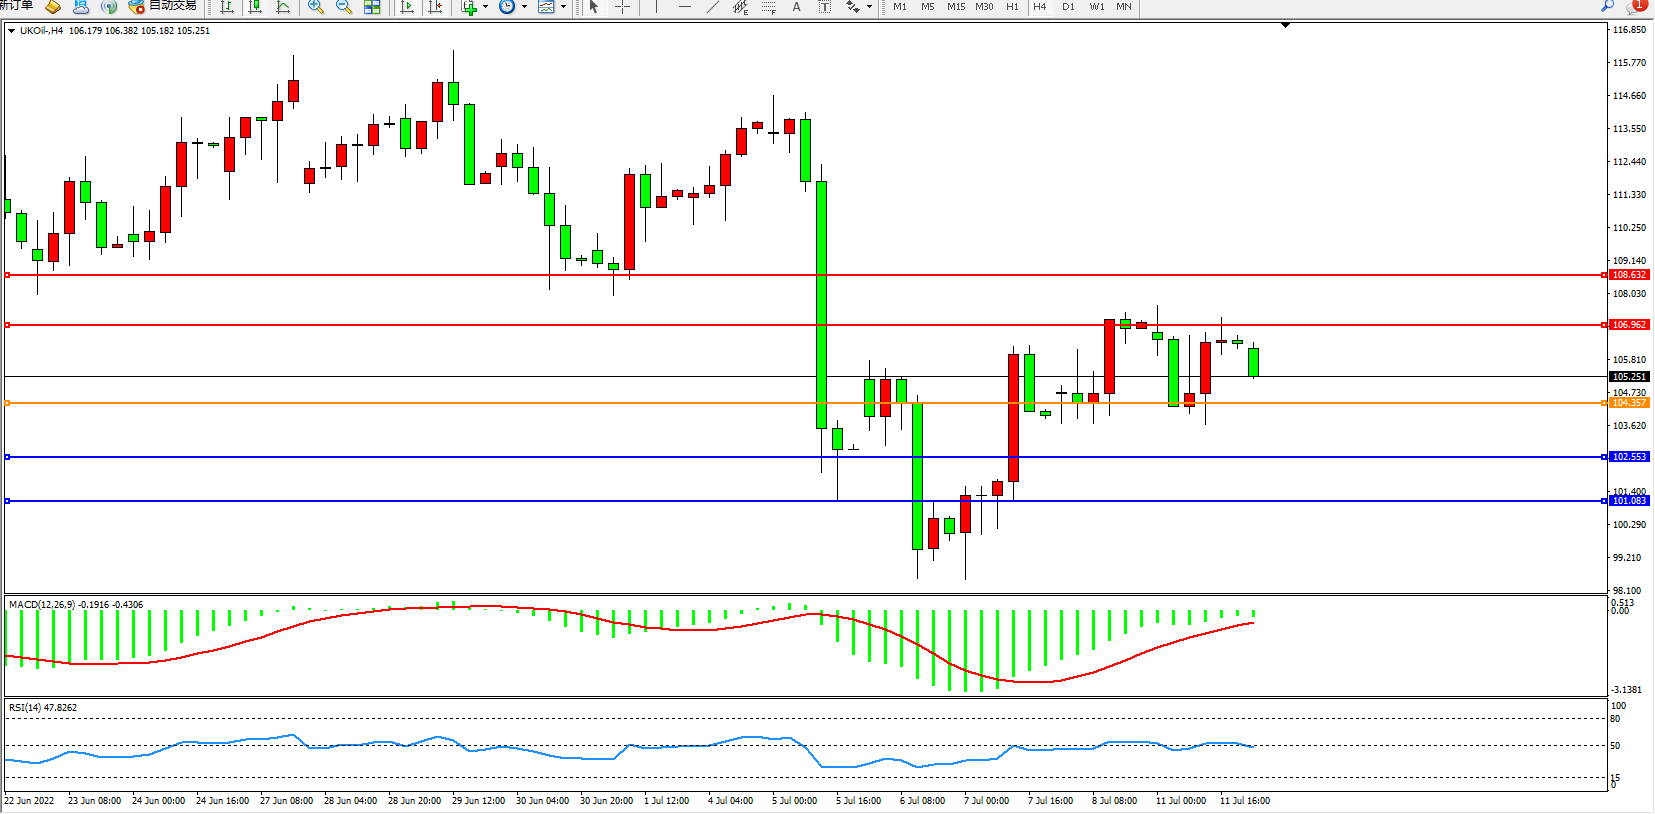The height and width of the screenshot is (814, 1655).
Task: Toggle chart Auto Scroll
Action: coord(407,7)
